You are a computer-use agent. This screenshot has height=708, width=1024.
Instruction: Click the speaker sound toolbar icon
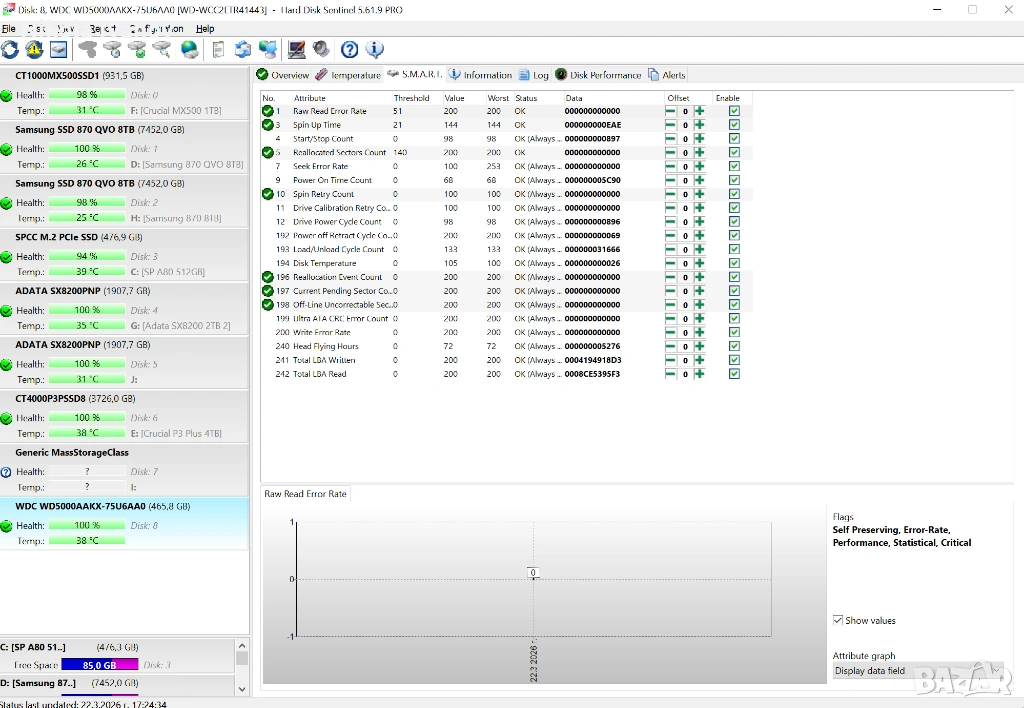[x=321, y=49]
